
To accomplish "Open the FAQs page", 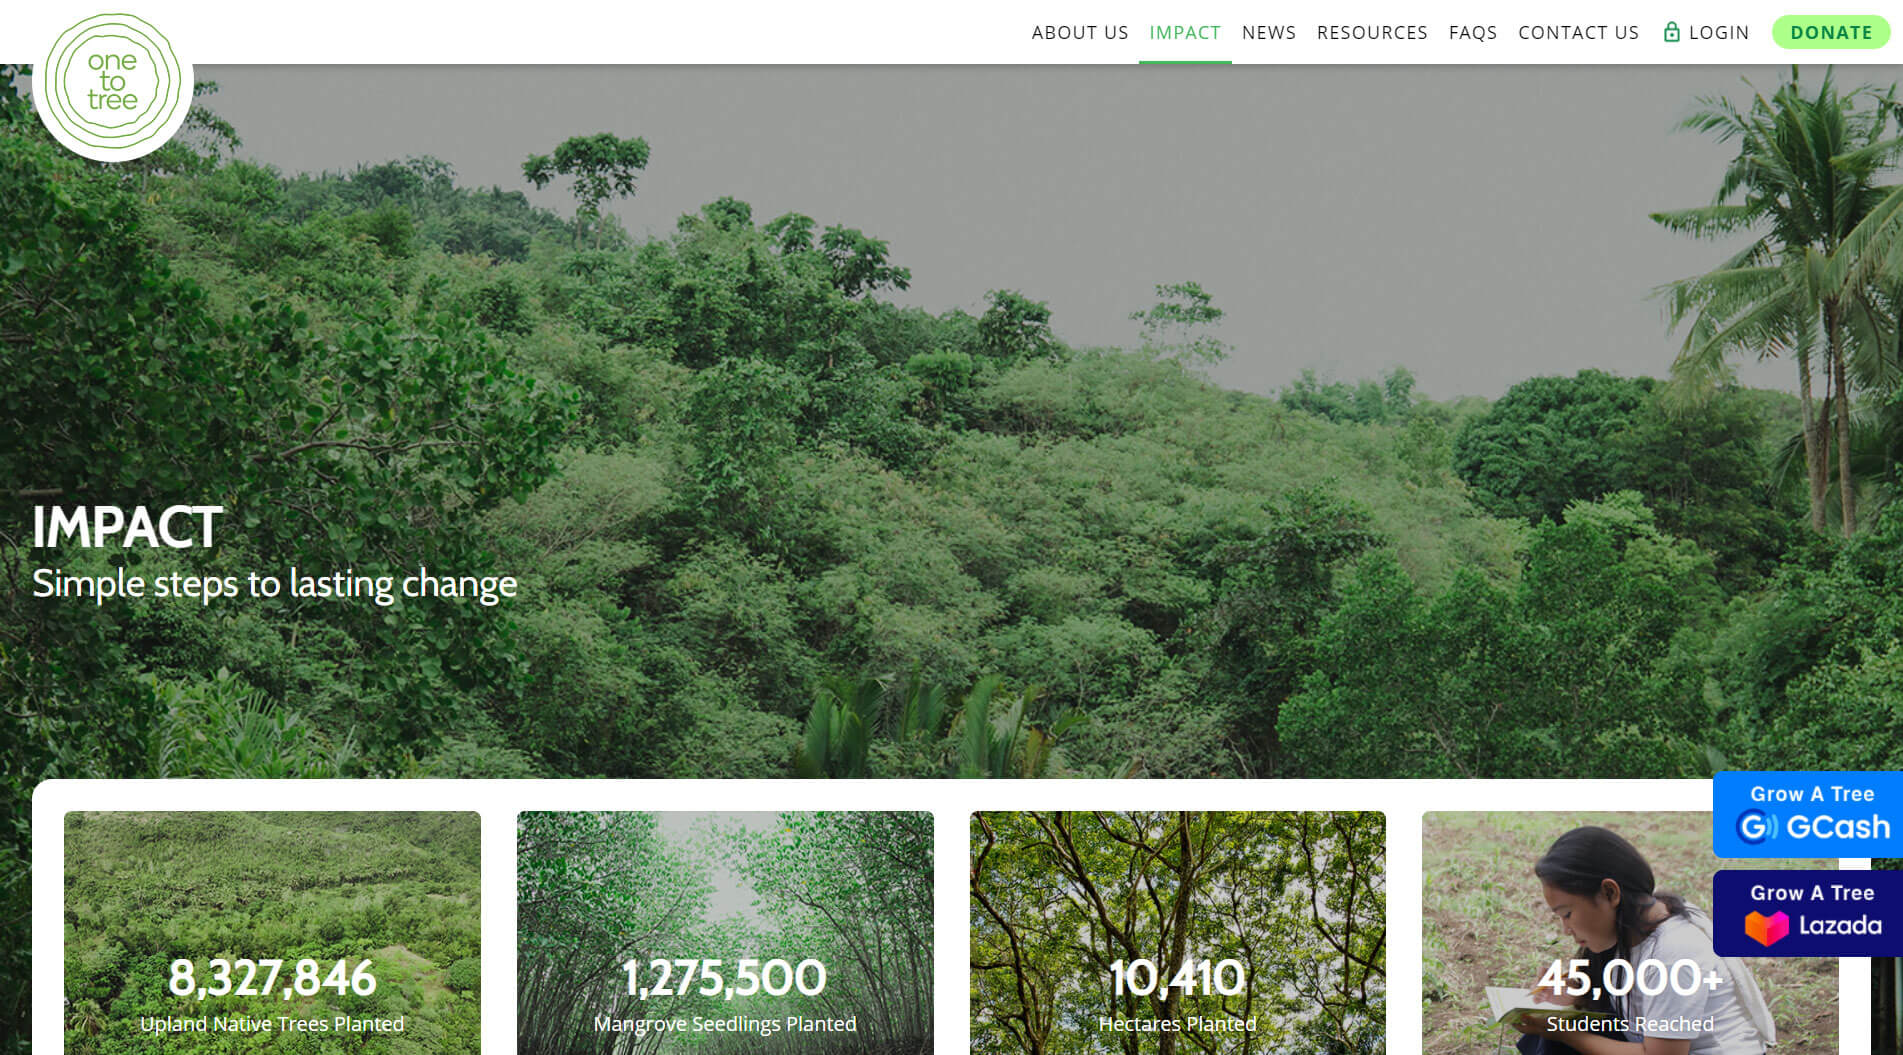I will pyautogui.click(x=1473, y=32).
